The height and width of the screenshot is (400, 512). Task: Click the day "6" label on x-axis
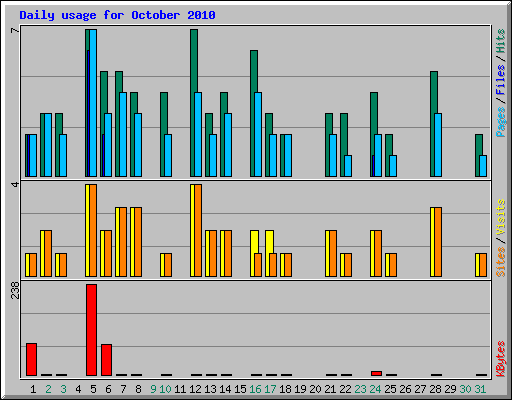coord(108,389)
